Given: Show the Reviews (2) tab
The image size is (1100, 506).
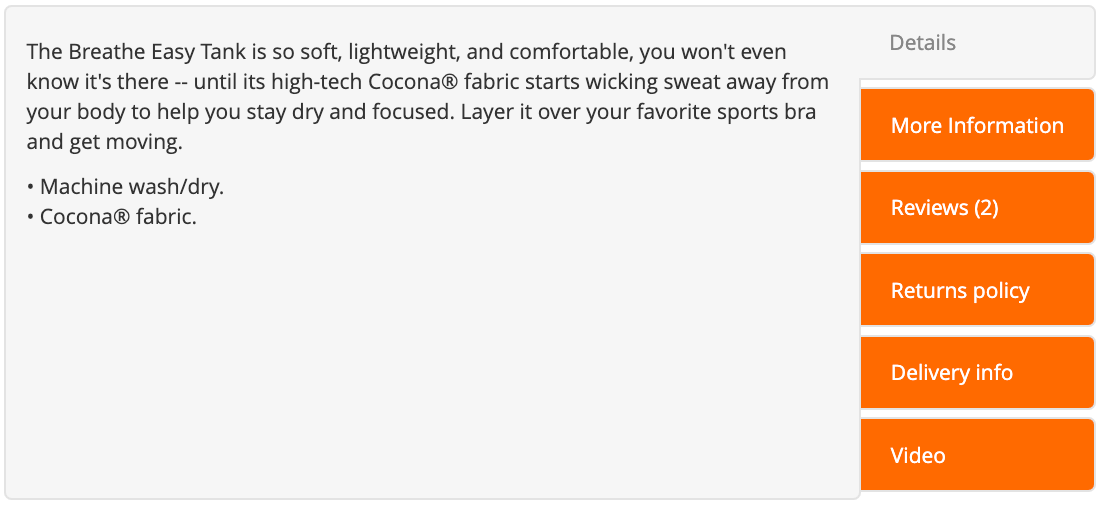Looking at the screenshot, I should [977, 208].
